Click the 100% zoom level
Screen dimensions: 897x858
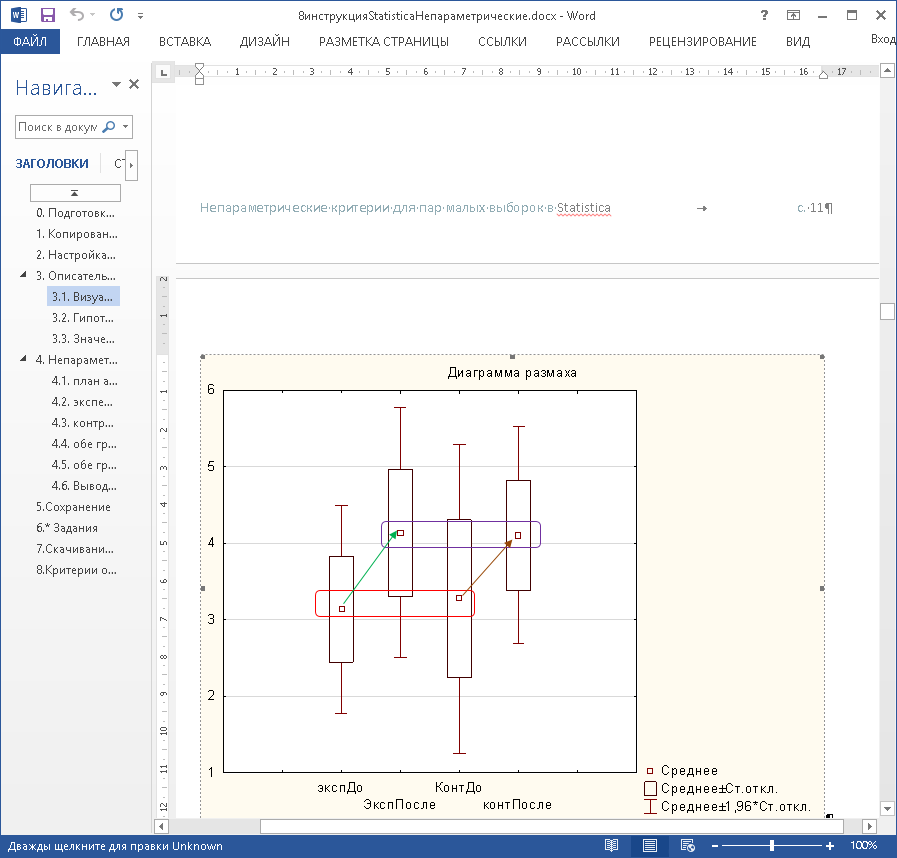[864, 845]
